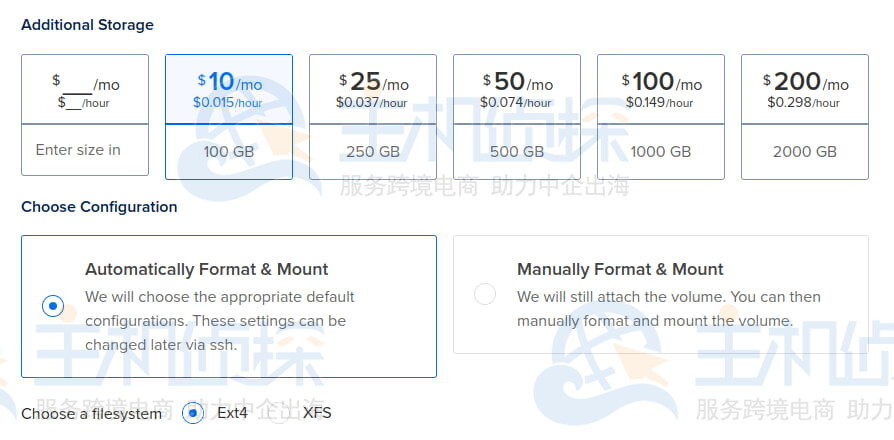Select the Manually Format & Mount radio
The width and height of the screenshot is (894, 440).
click(485, 294)
